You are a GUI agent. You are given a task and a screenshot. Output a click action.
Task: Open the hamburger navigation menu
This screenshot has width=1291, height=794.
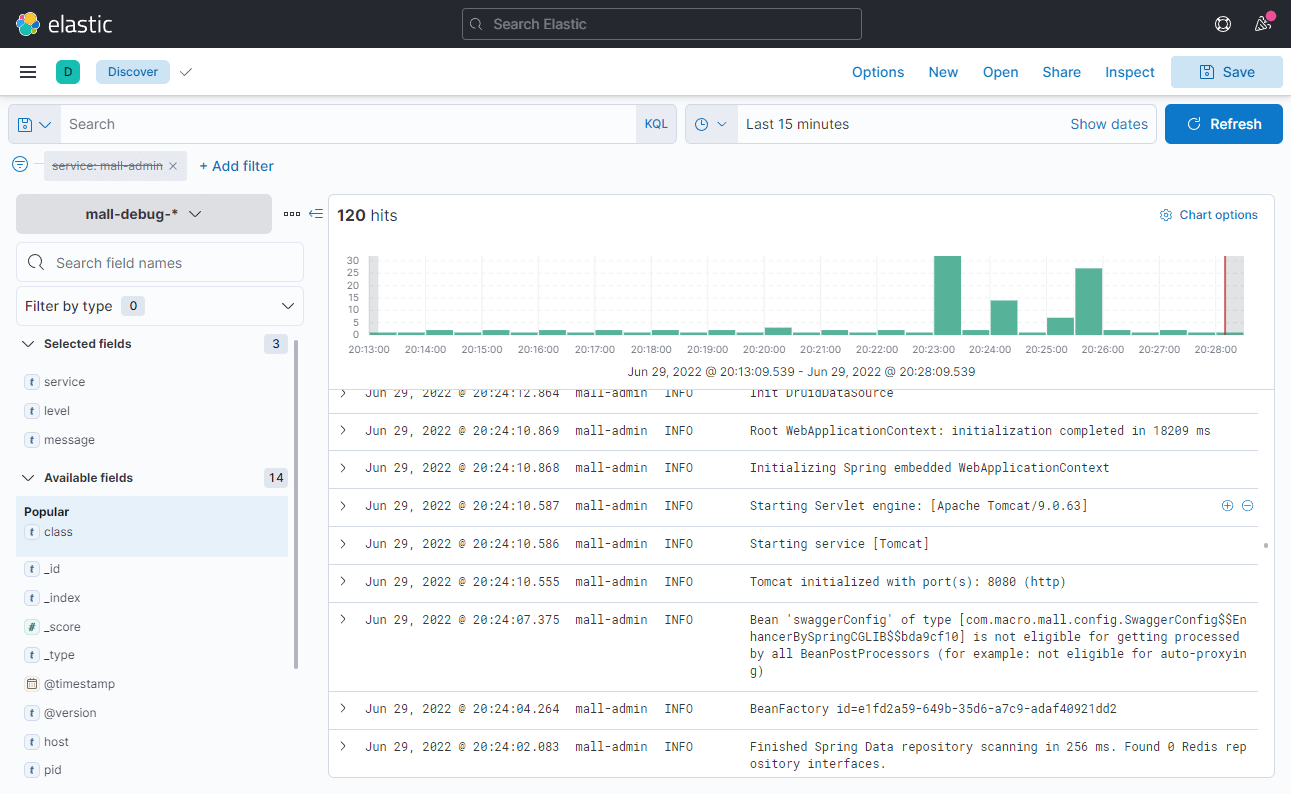tap(28, 72)
